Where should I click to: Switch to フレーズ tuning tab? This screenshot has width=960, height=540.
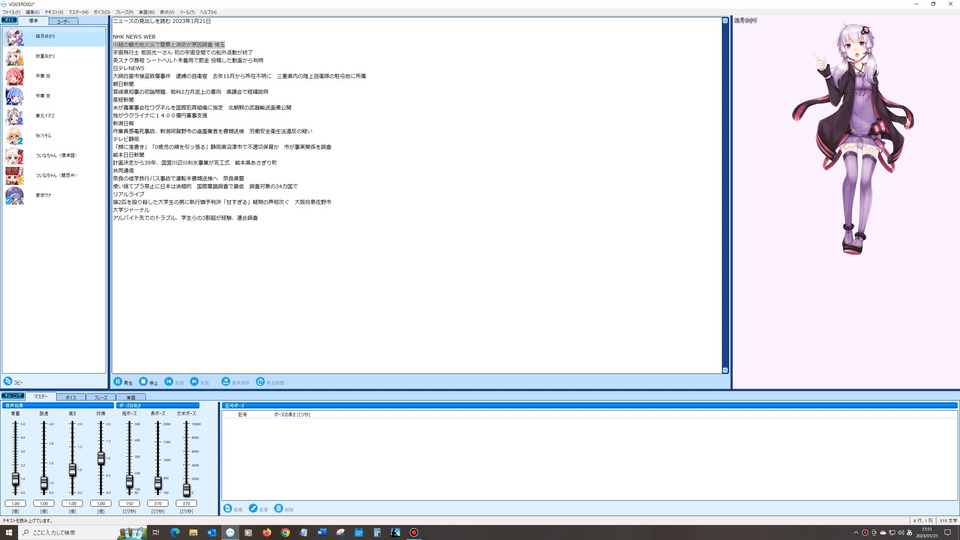(100, 397)
